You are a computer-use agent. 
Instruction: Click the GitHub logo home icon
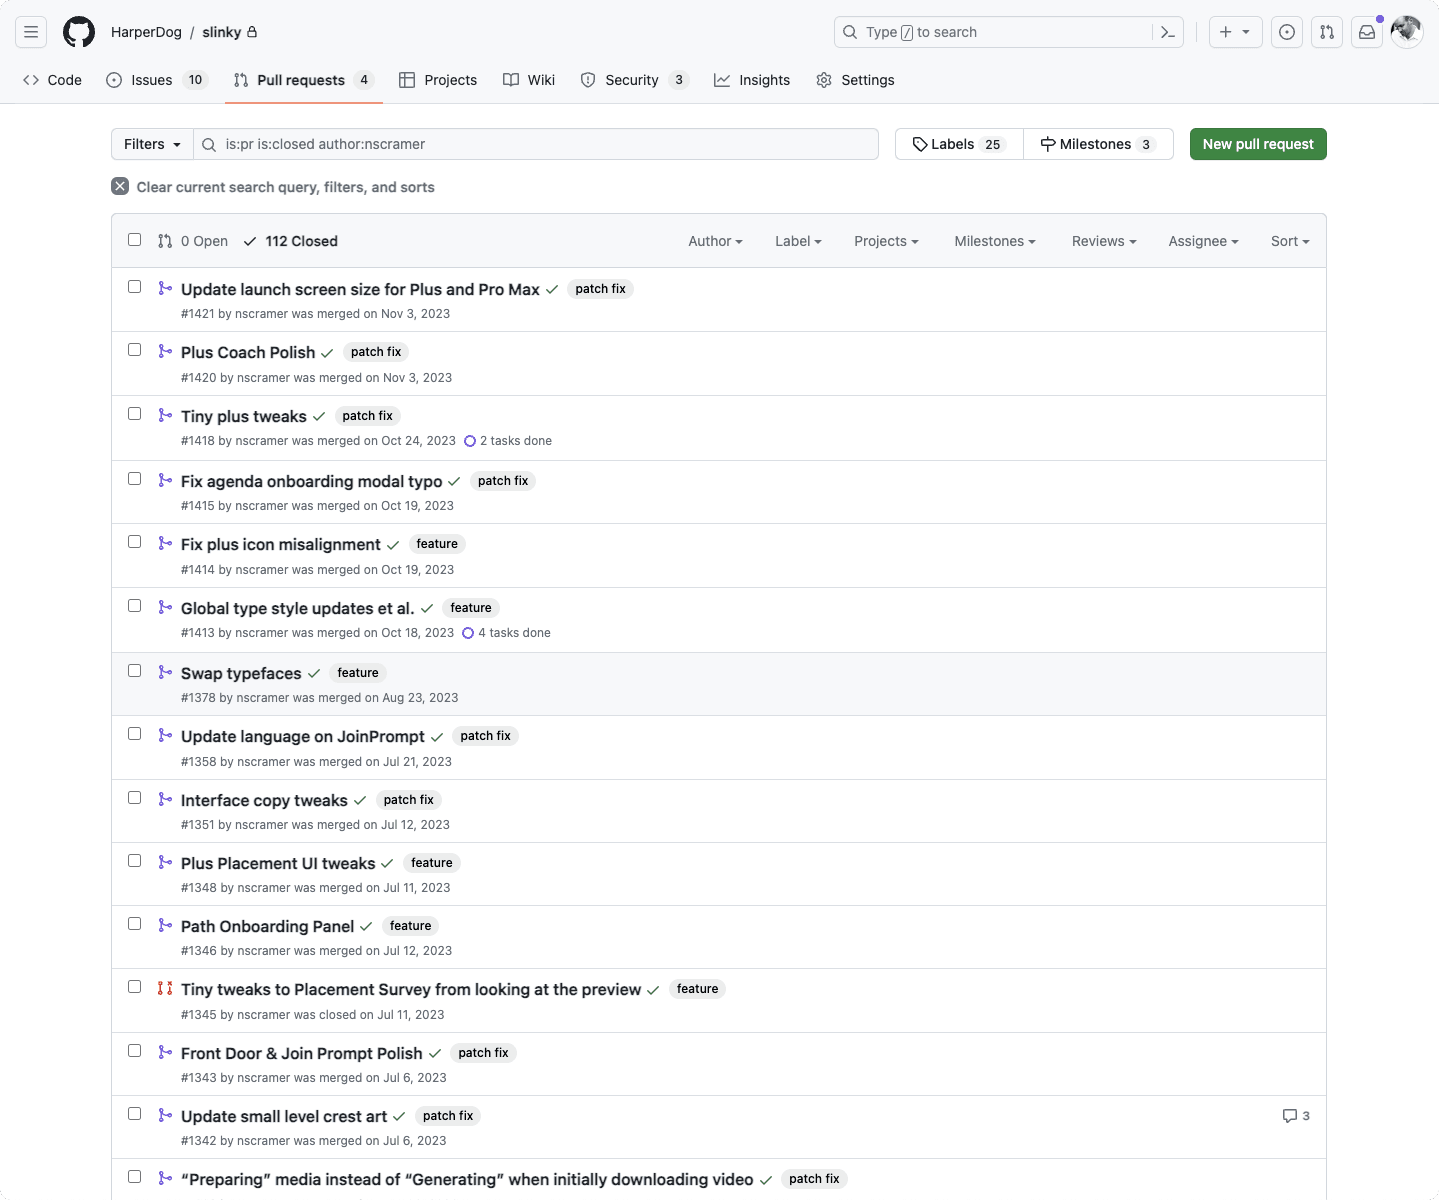(79, 32)
